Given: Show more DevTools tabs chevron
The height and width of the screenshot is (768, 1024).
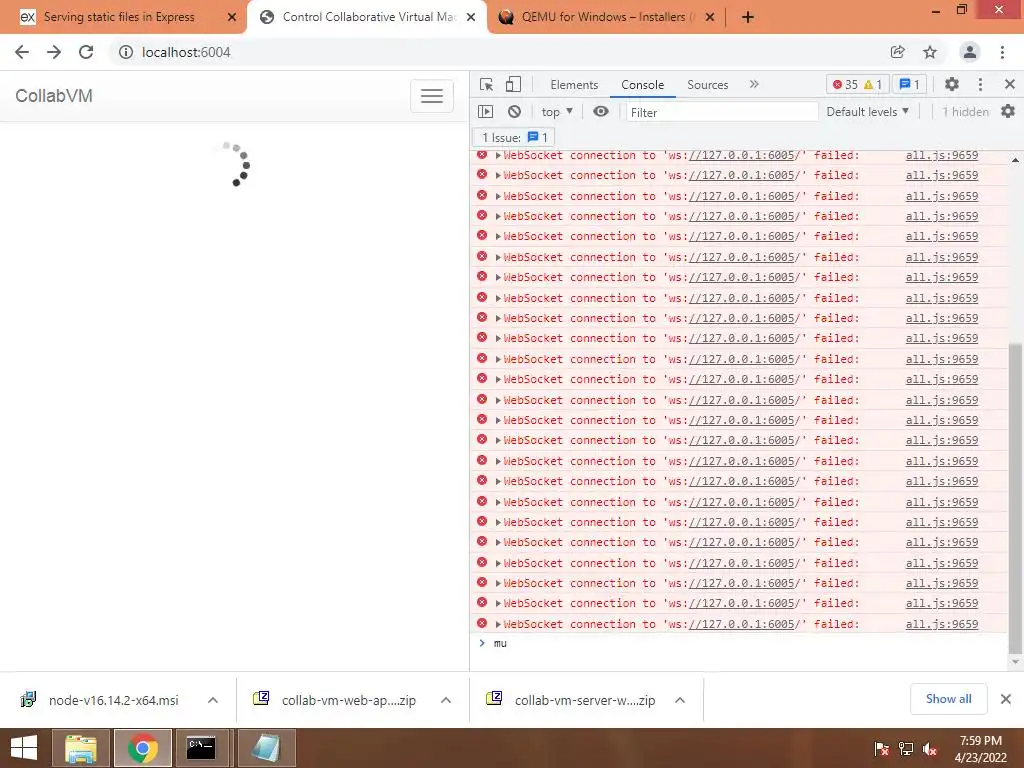Looking at the screenshot, I should [x=754, y=84].
